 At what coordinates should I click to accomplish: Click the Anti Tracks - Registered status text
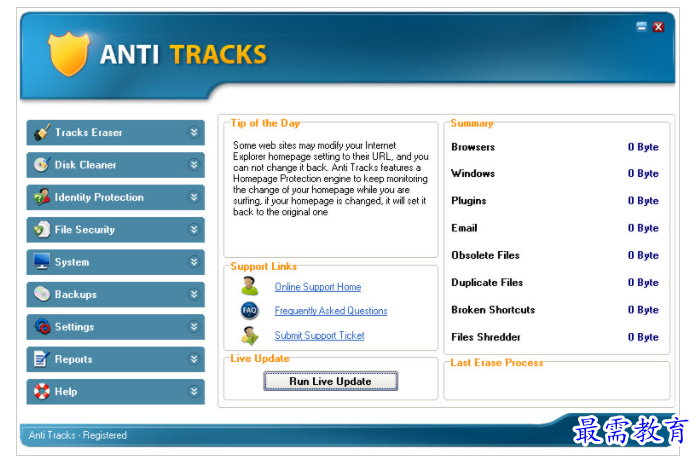click(78, 435)
